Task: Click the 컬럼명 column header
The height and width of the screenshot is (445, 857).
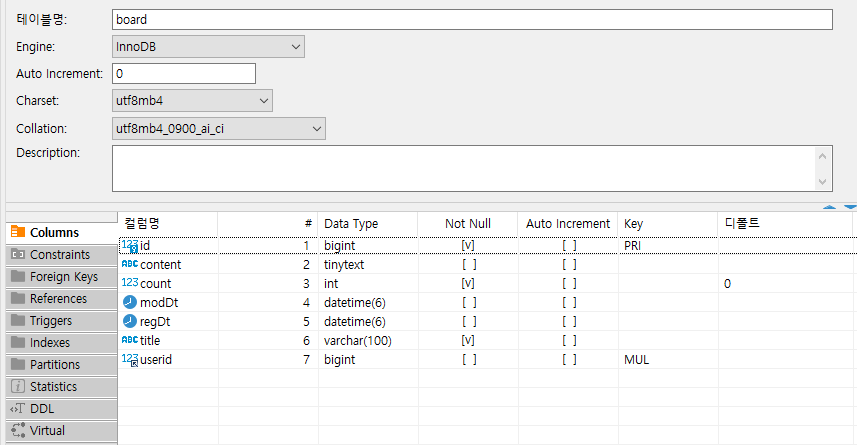Action: [x=168, y=224]
